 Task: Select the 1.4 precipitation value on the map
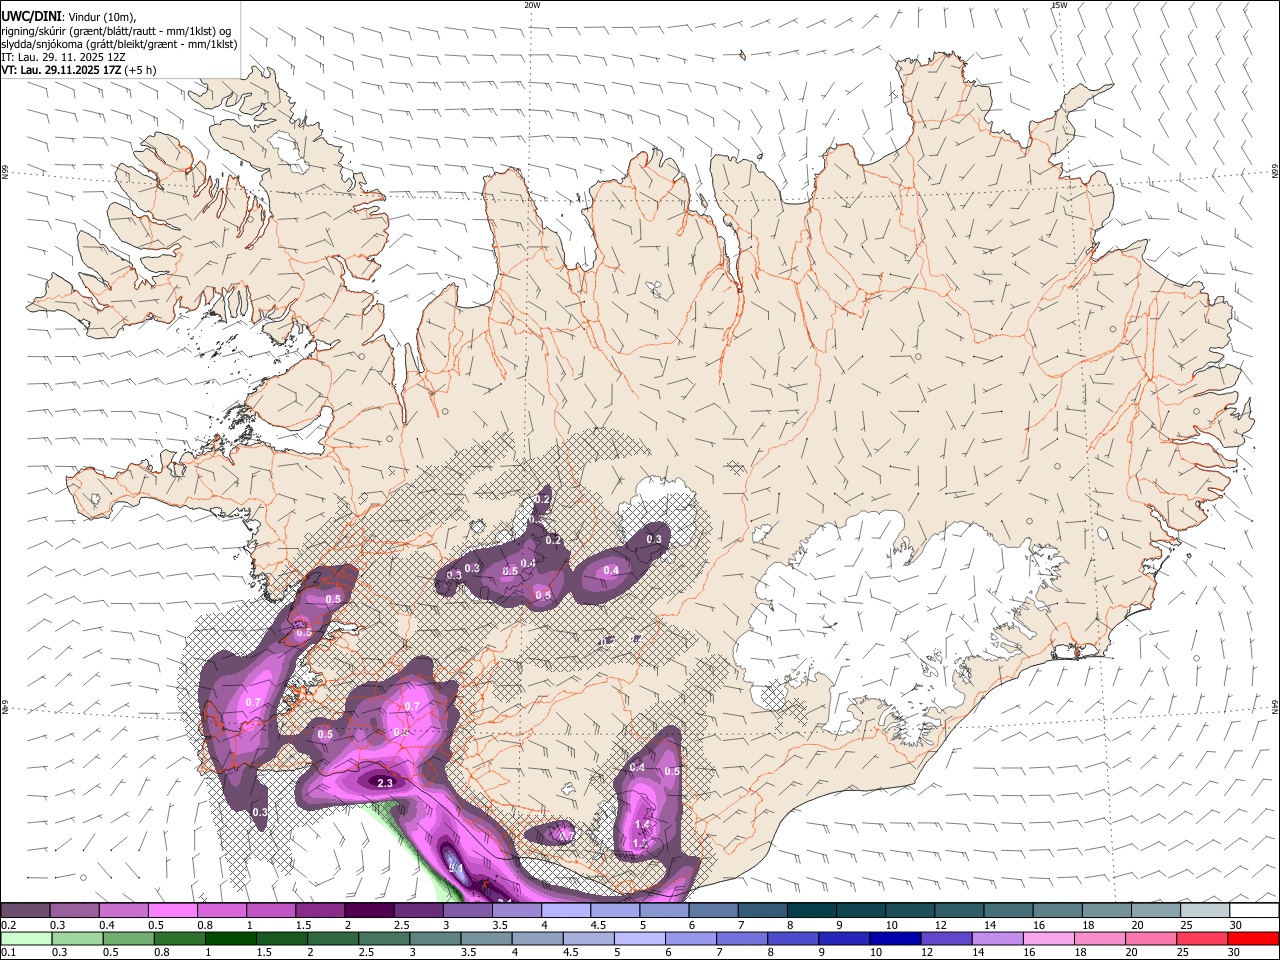pyautogui.click(x=642, y=824)
